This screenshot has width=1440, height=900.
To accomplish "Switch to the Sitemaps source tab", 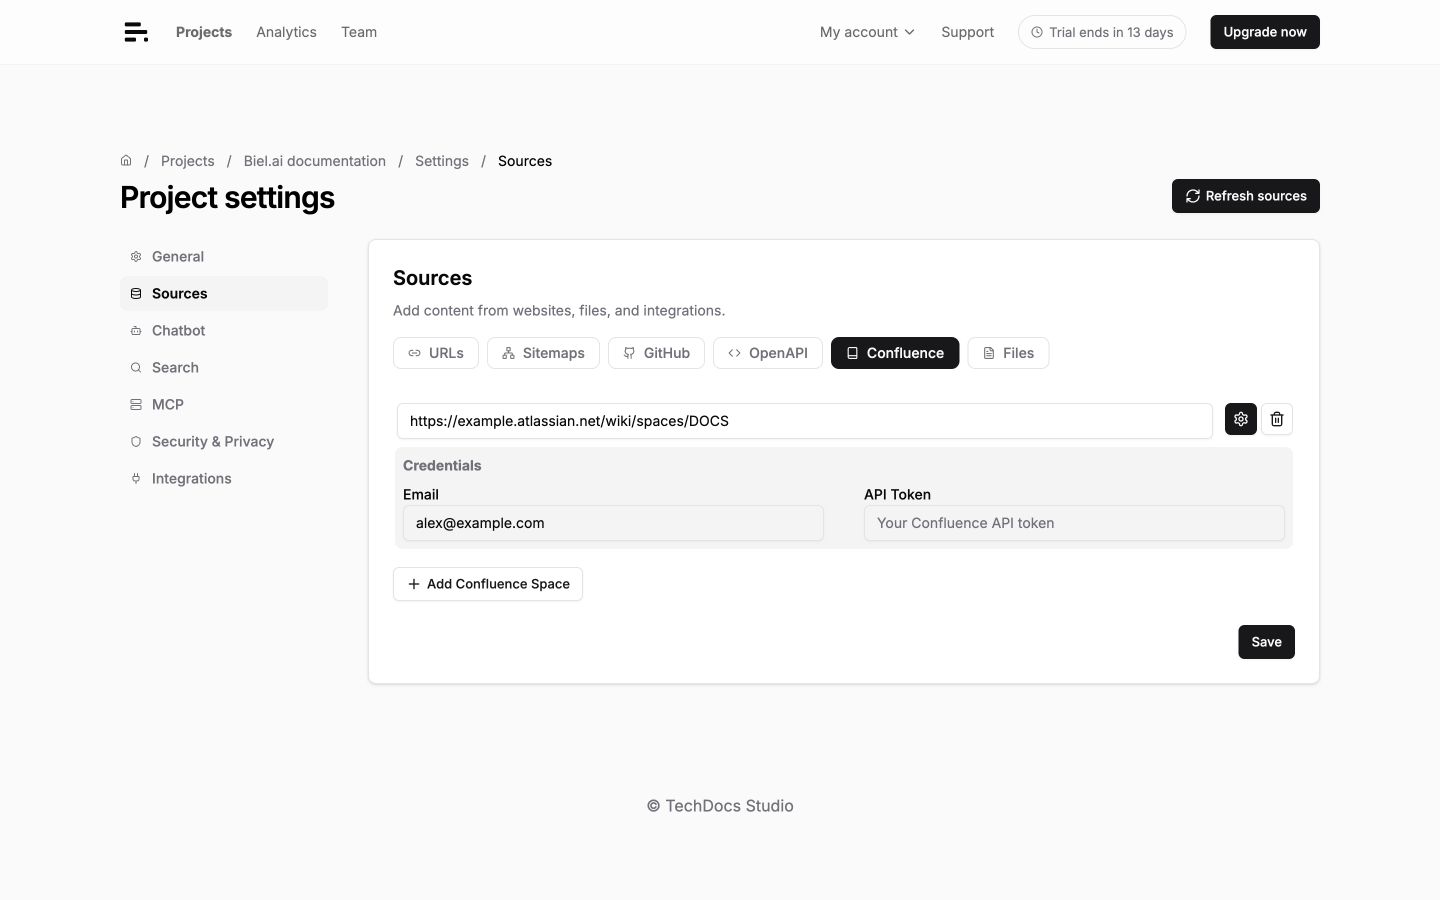I will coord(543,353).
